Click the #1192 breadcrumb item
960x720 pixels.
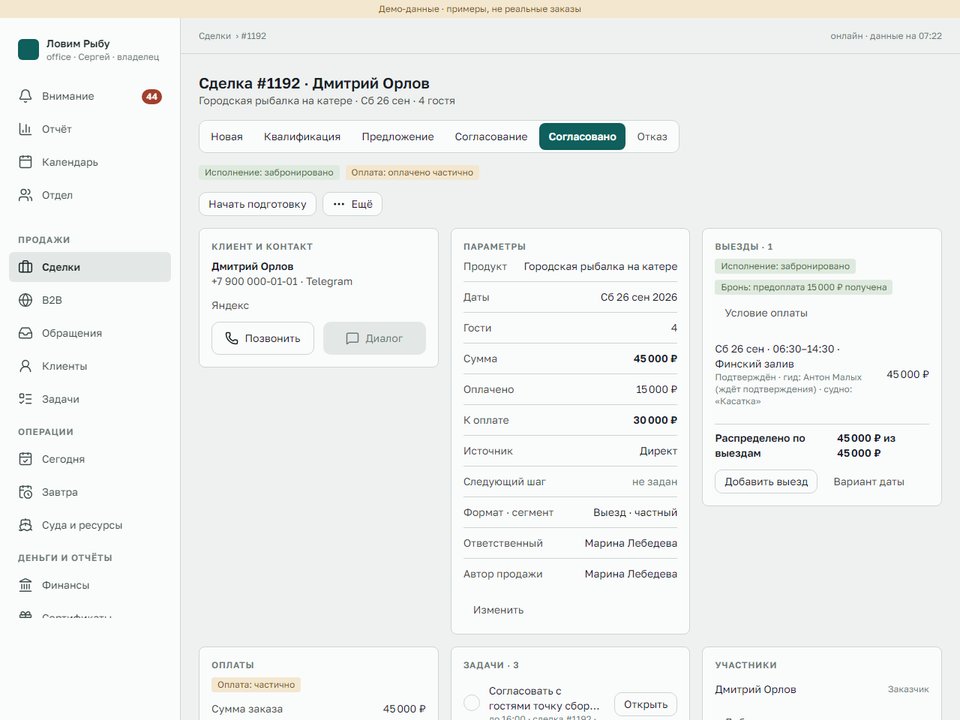pos(253,36)
